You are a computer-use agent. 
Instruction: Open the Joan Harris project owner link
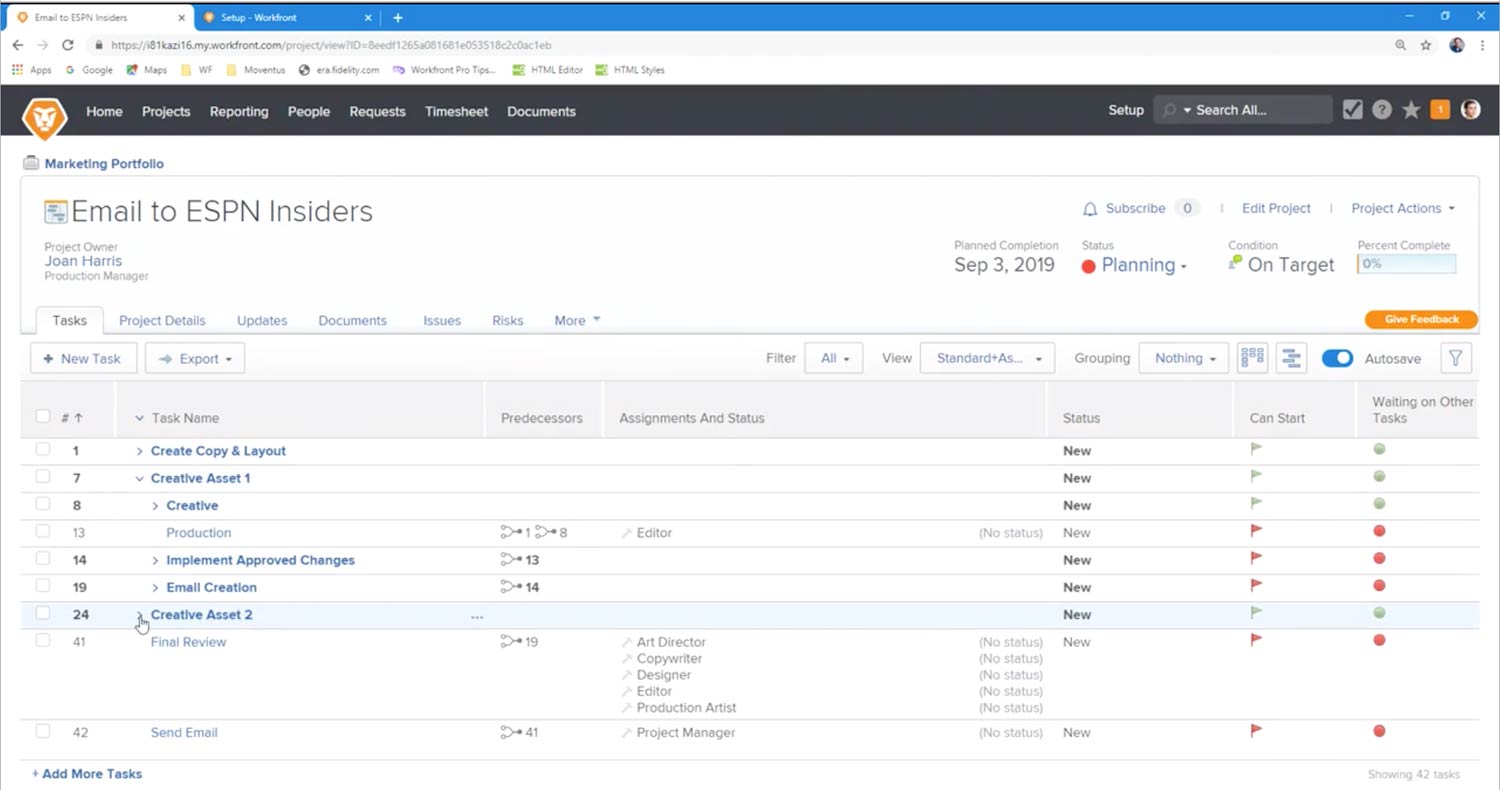point(83,261)
